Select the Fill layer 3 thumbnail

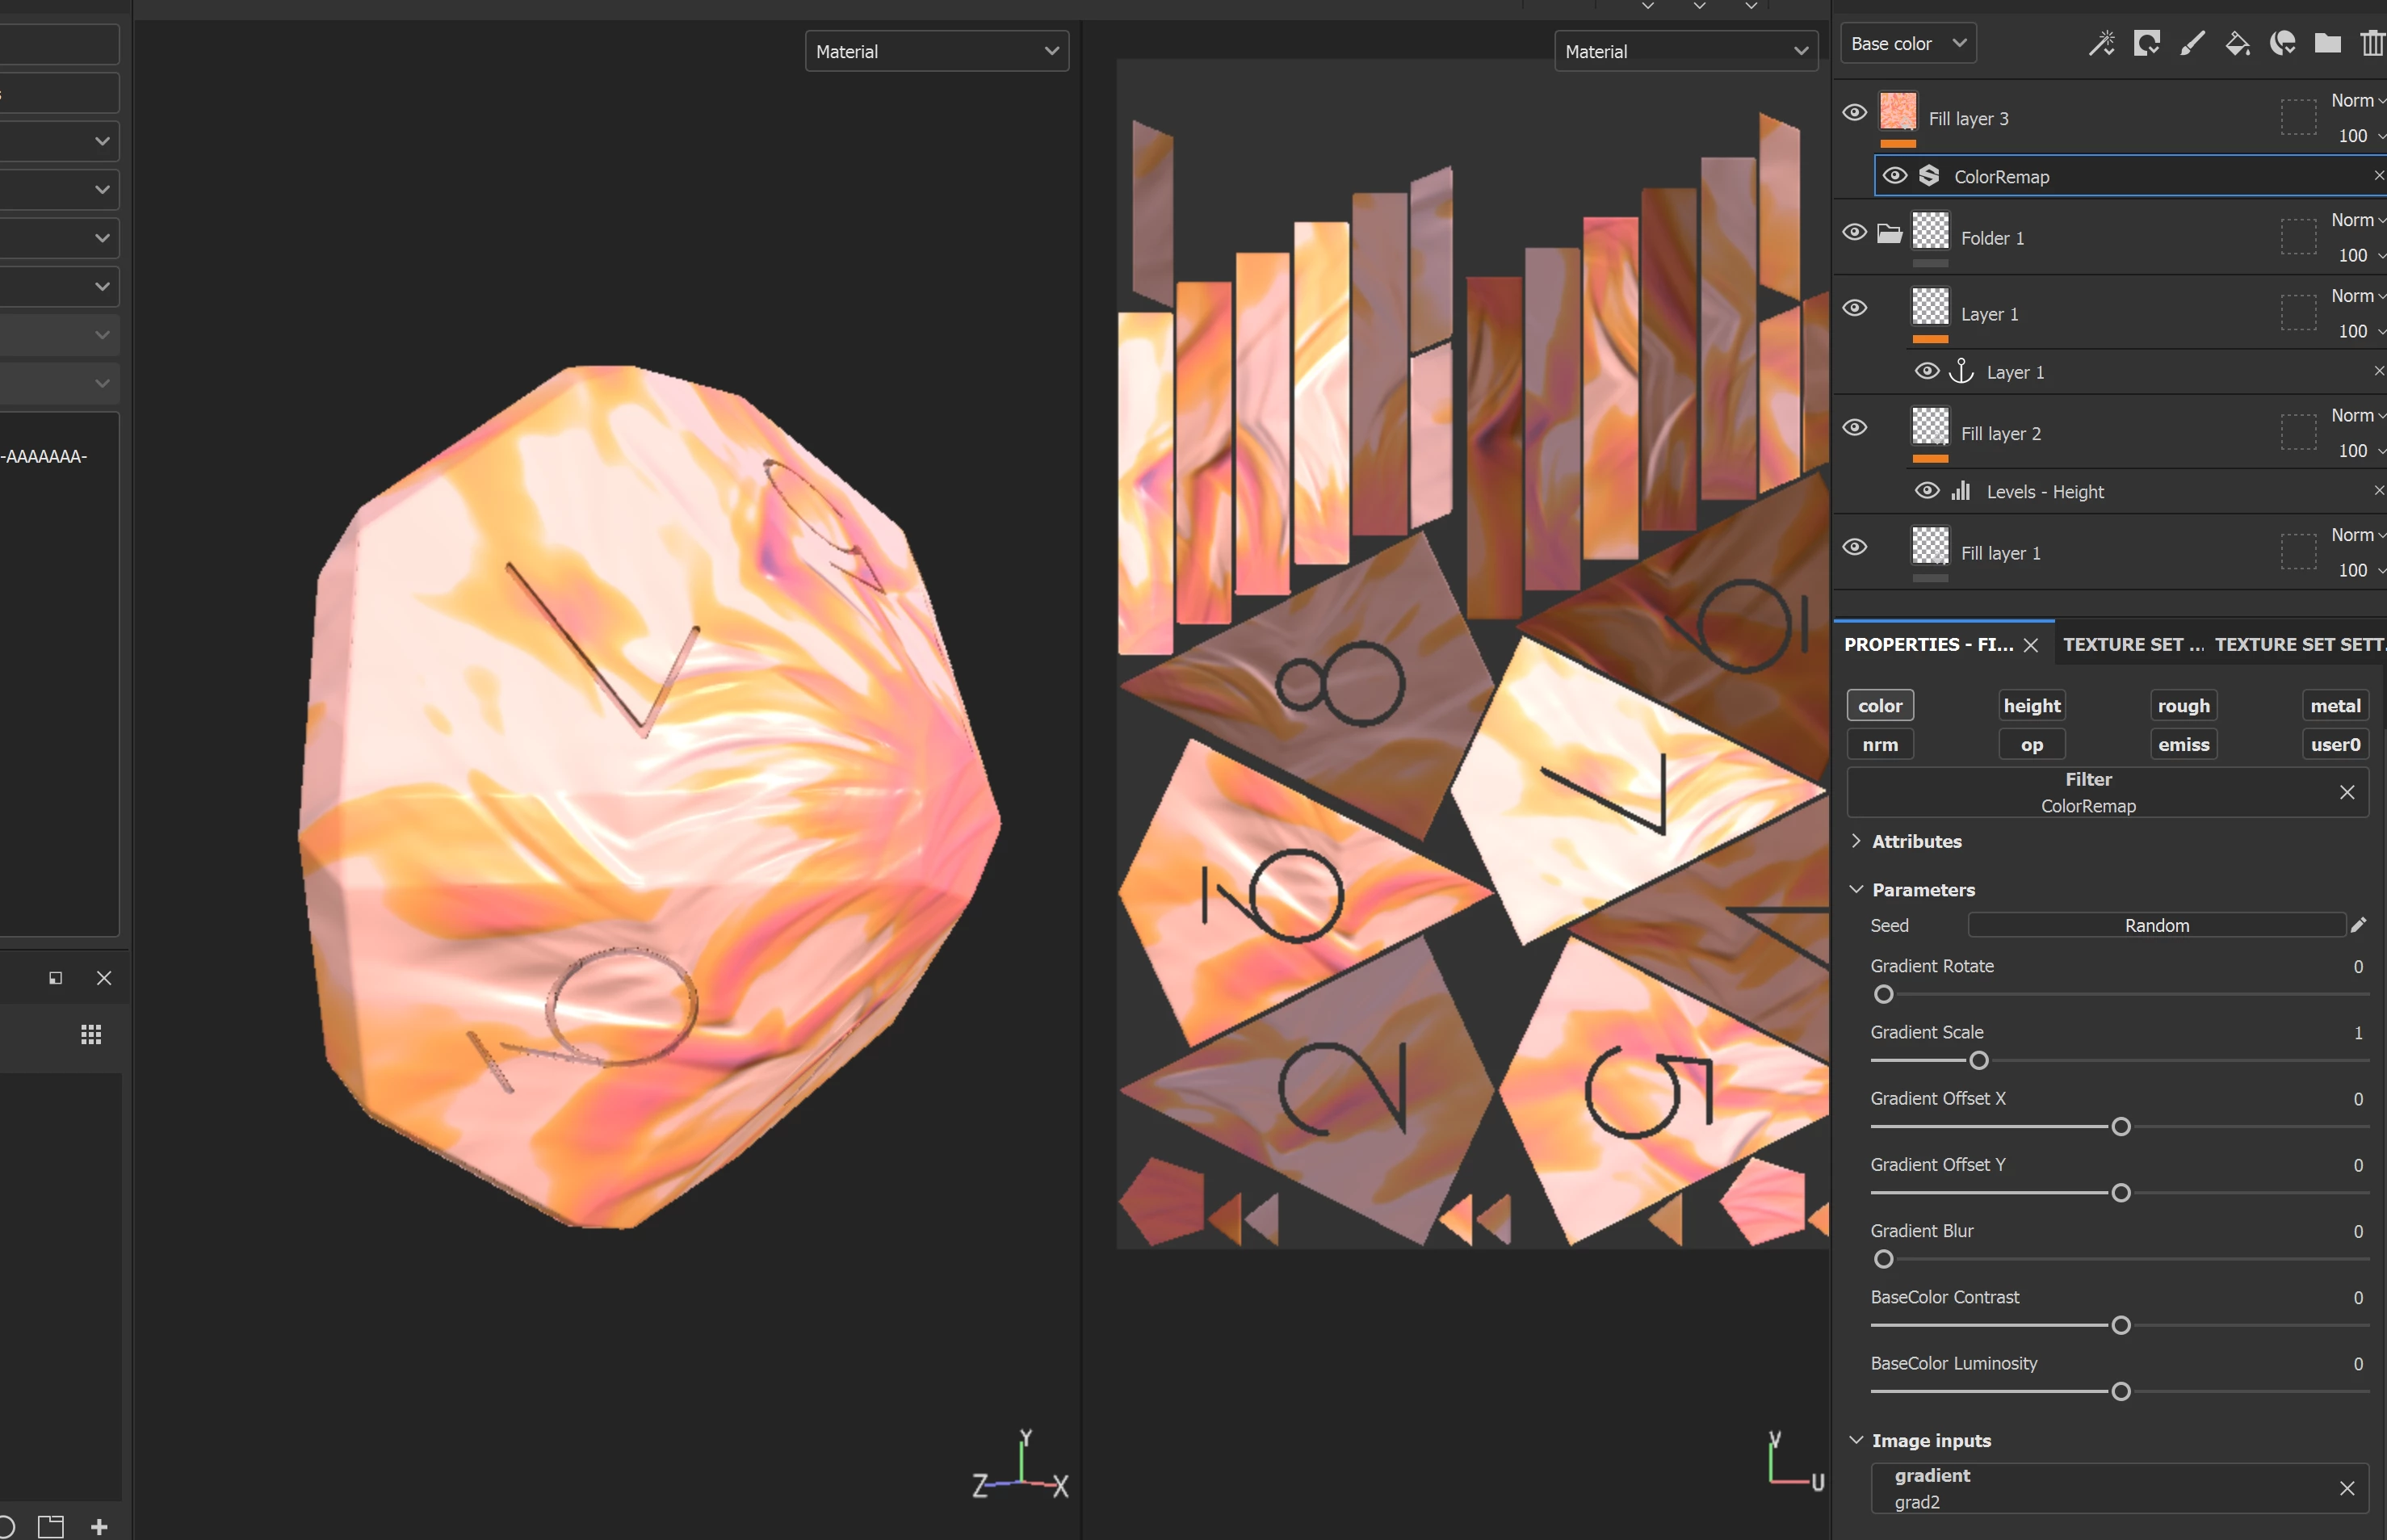(x=1897, y=111)
